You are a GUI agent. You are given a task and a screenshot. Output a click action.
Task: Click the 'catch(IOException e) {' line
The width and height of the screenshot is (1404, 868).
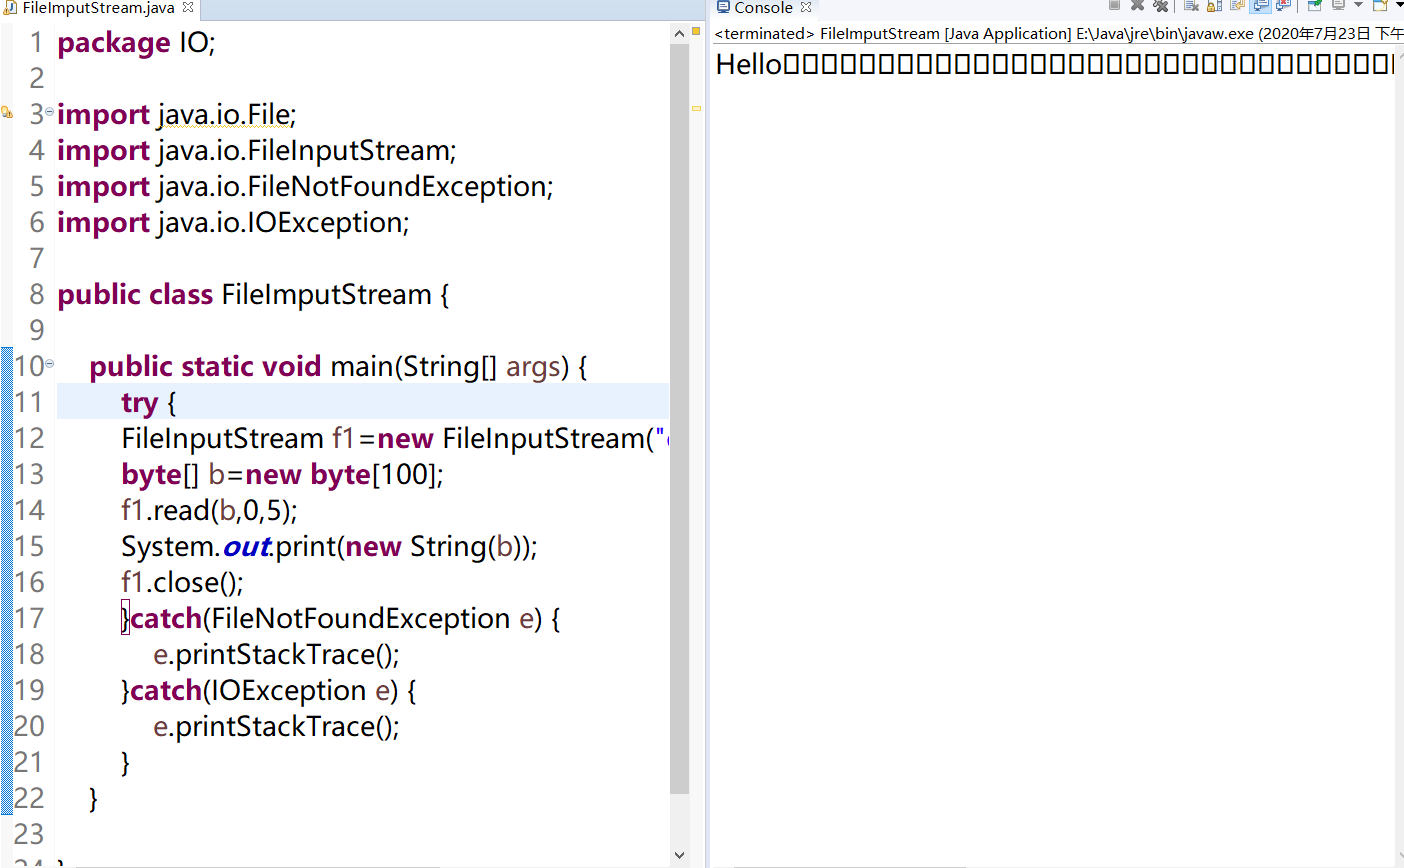pyautogui.click(x=269, y=691)
